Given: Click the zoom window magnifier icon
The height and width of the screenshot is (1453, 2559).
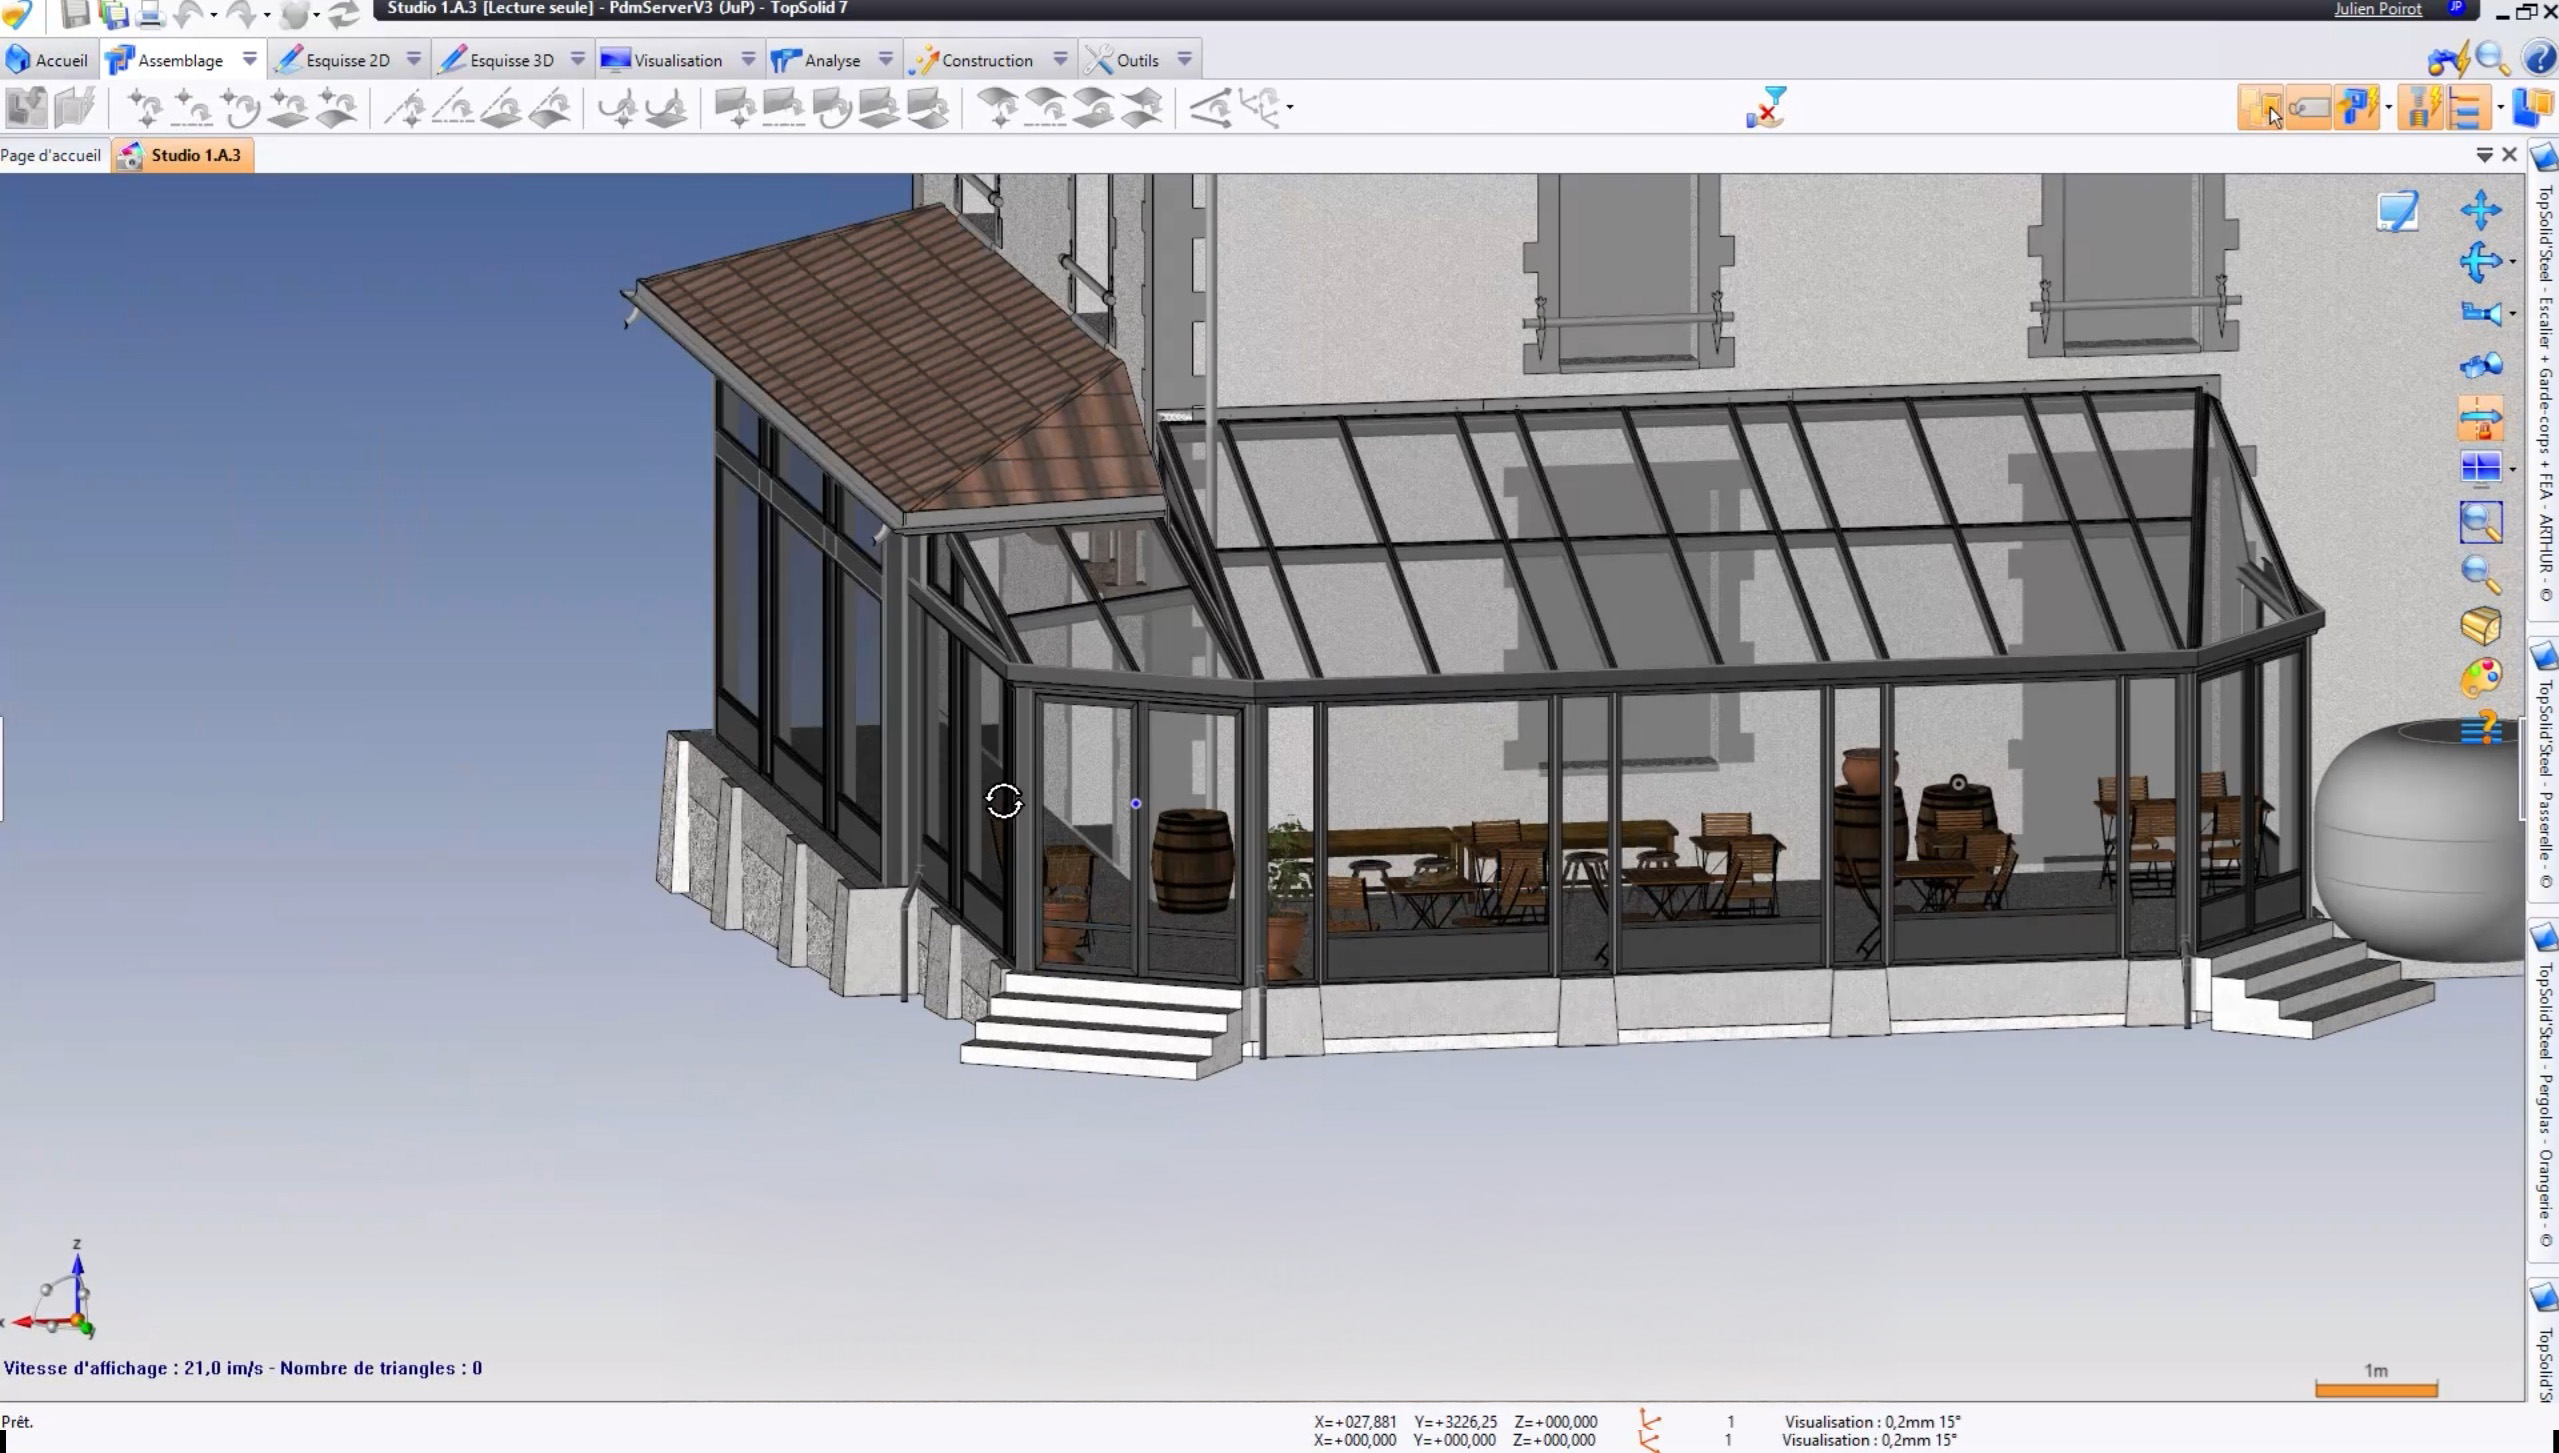Looking at the screenshot, I should pos(2480,522).
